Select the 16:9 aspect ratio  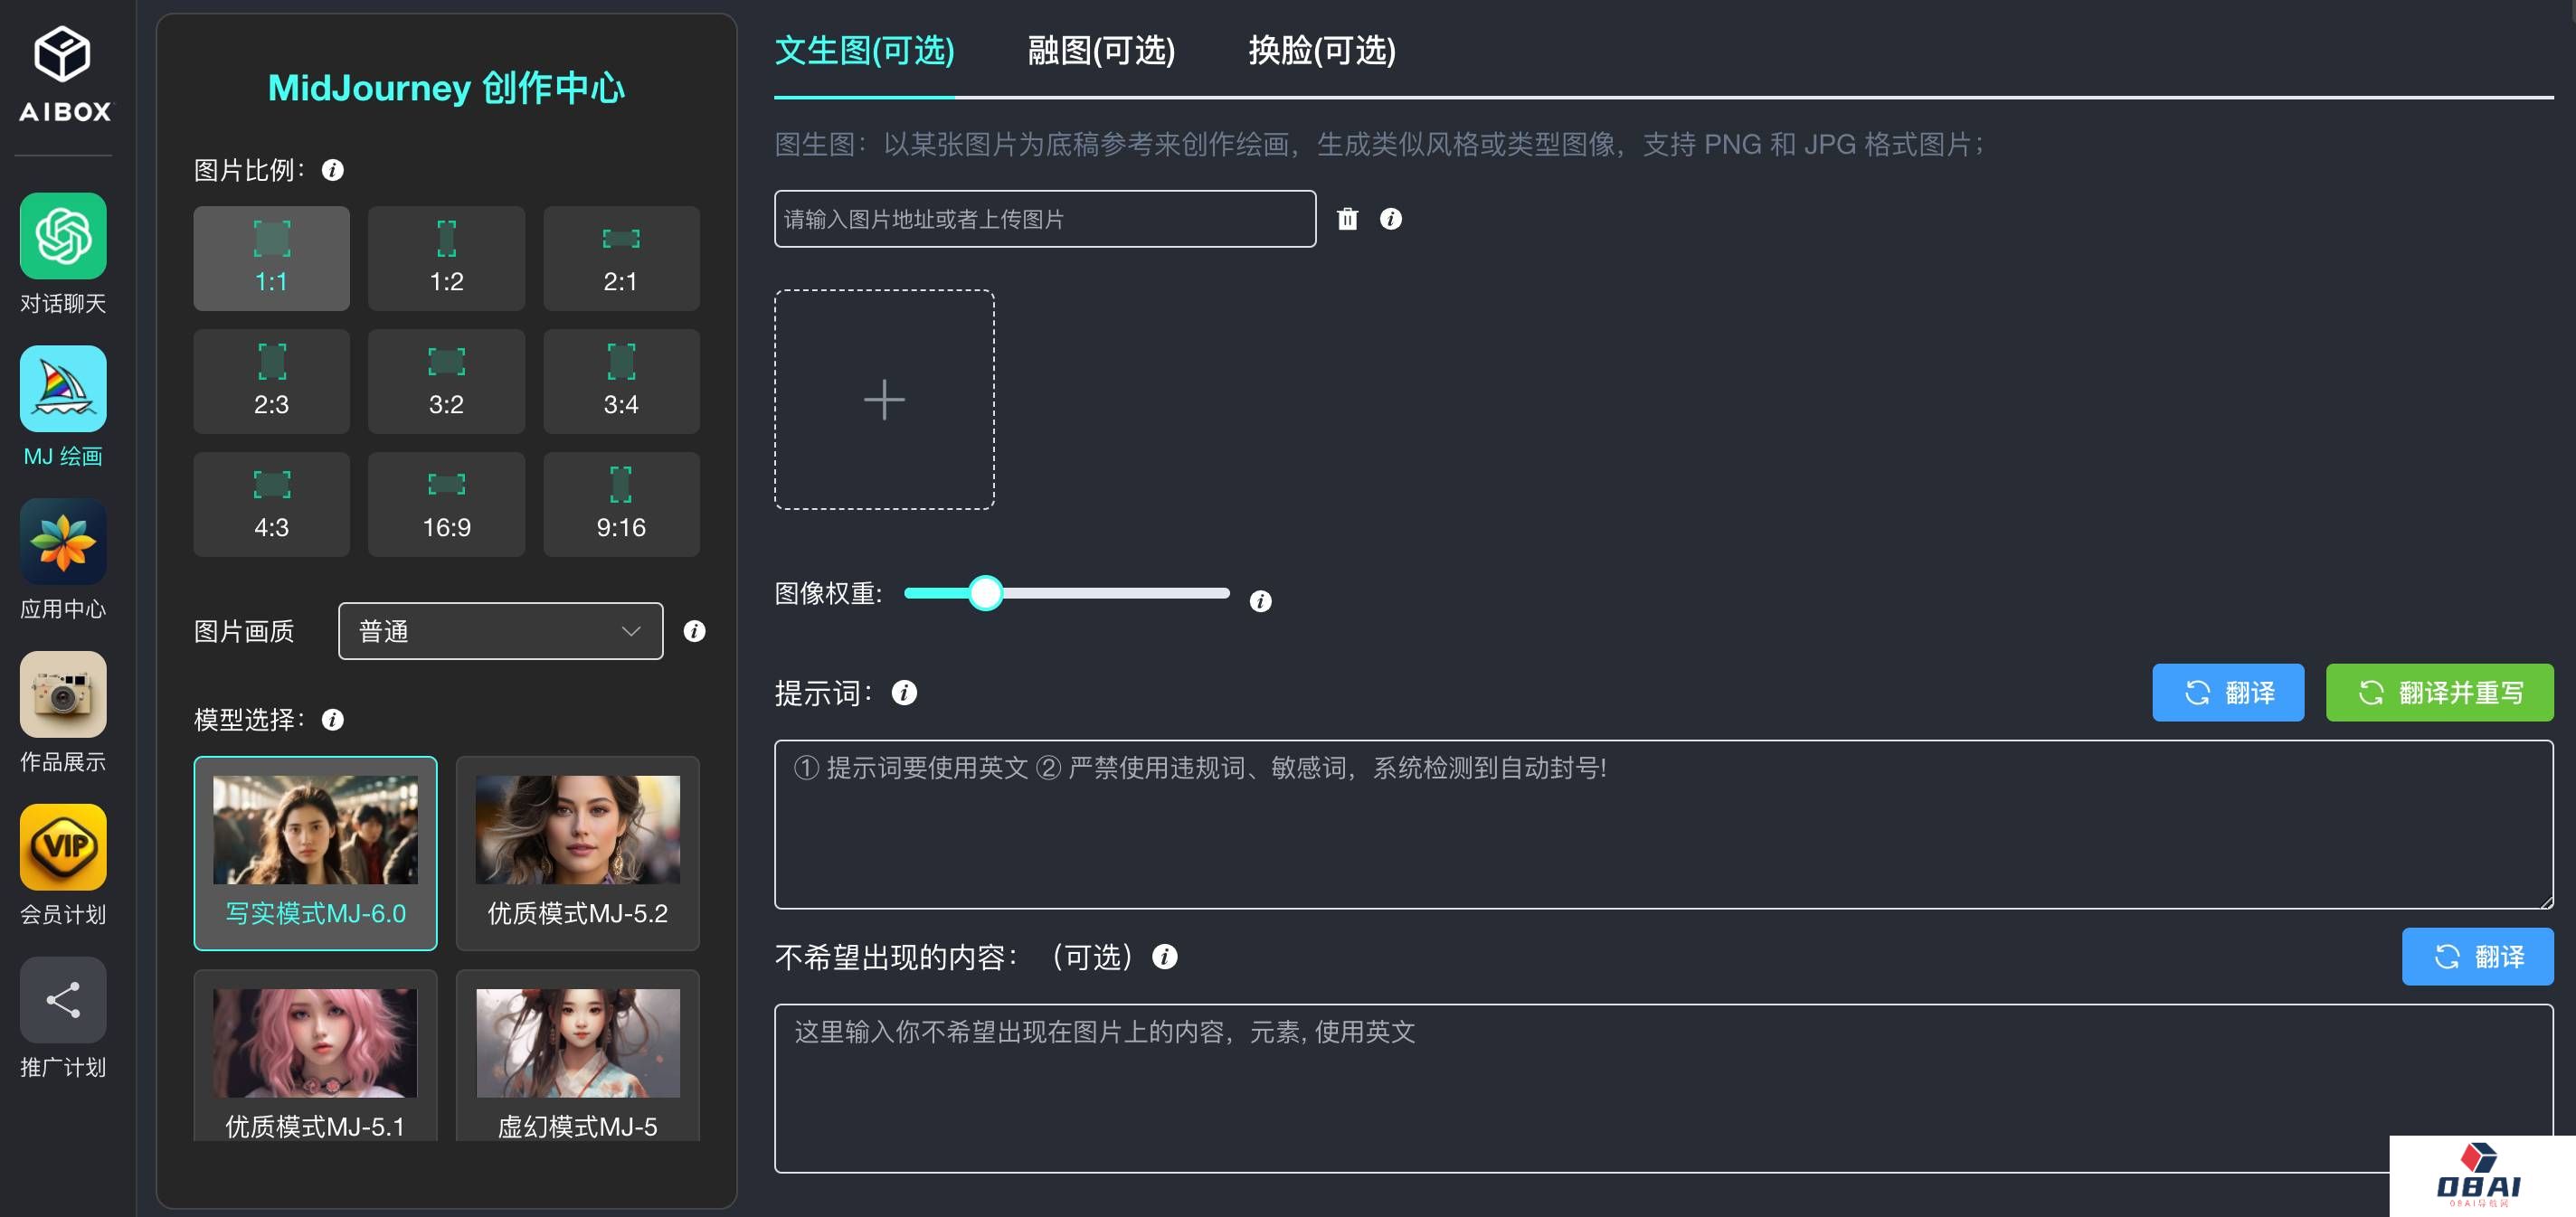point(446,504)
